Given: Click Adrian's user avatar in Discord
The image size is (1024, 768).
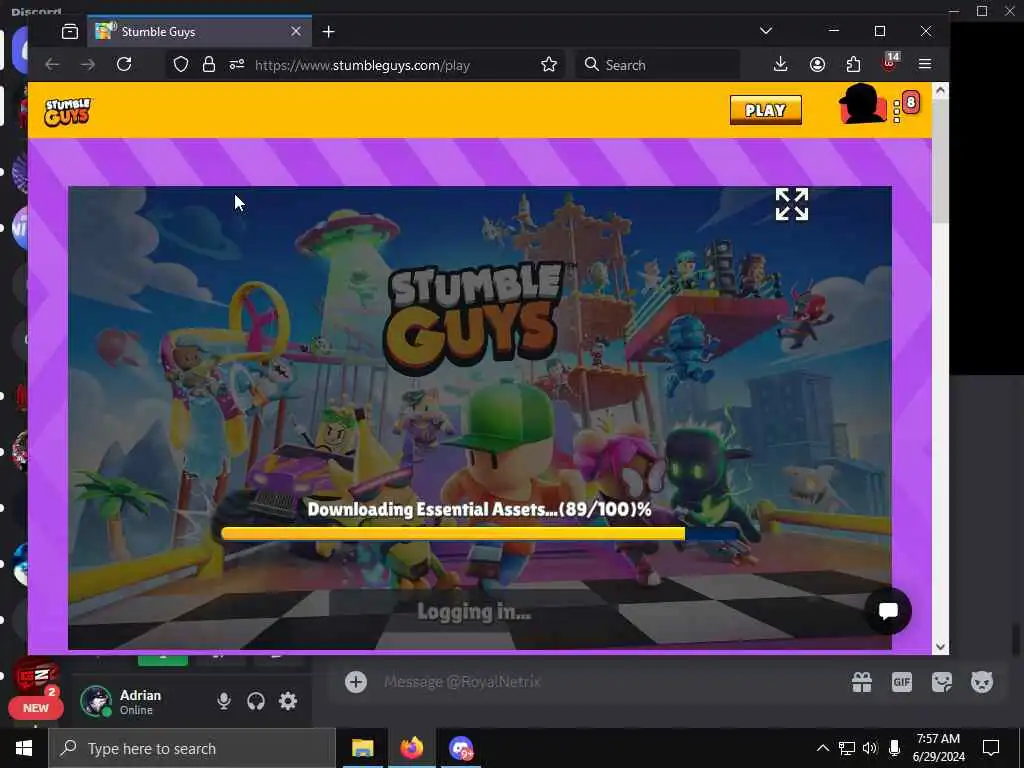Looking at the screenshot, I should click(96, 701).
